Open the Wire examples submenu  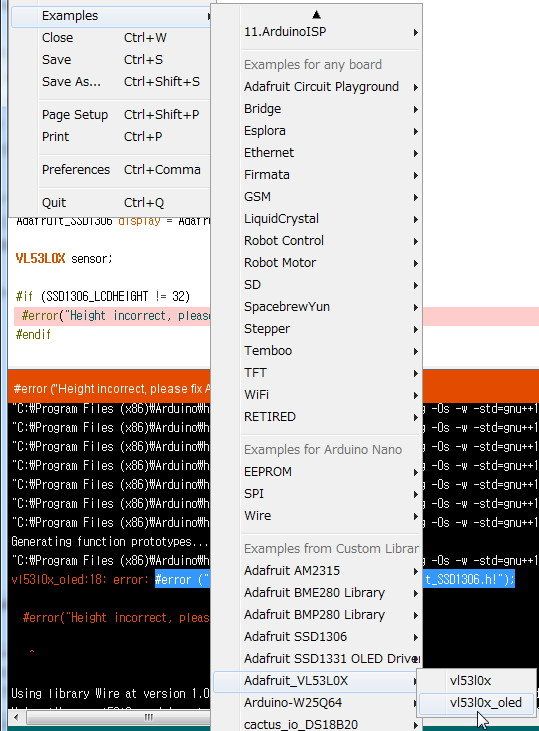point(318,516)
